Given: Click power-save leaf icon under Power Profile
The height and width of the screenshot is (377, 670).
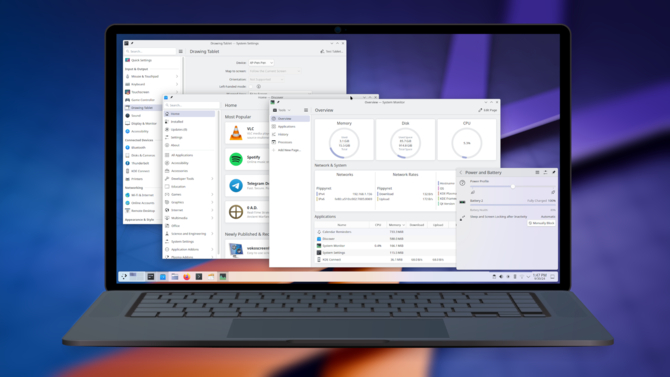Looking at the screenshot, I should [473, 192].
